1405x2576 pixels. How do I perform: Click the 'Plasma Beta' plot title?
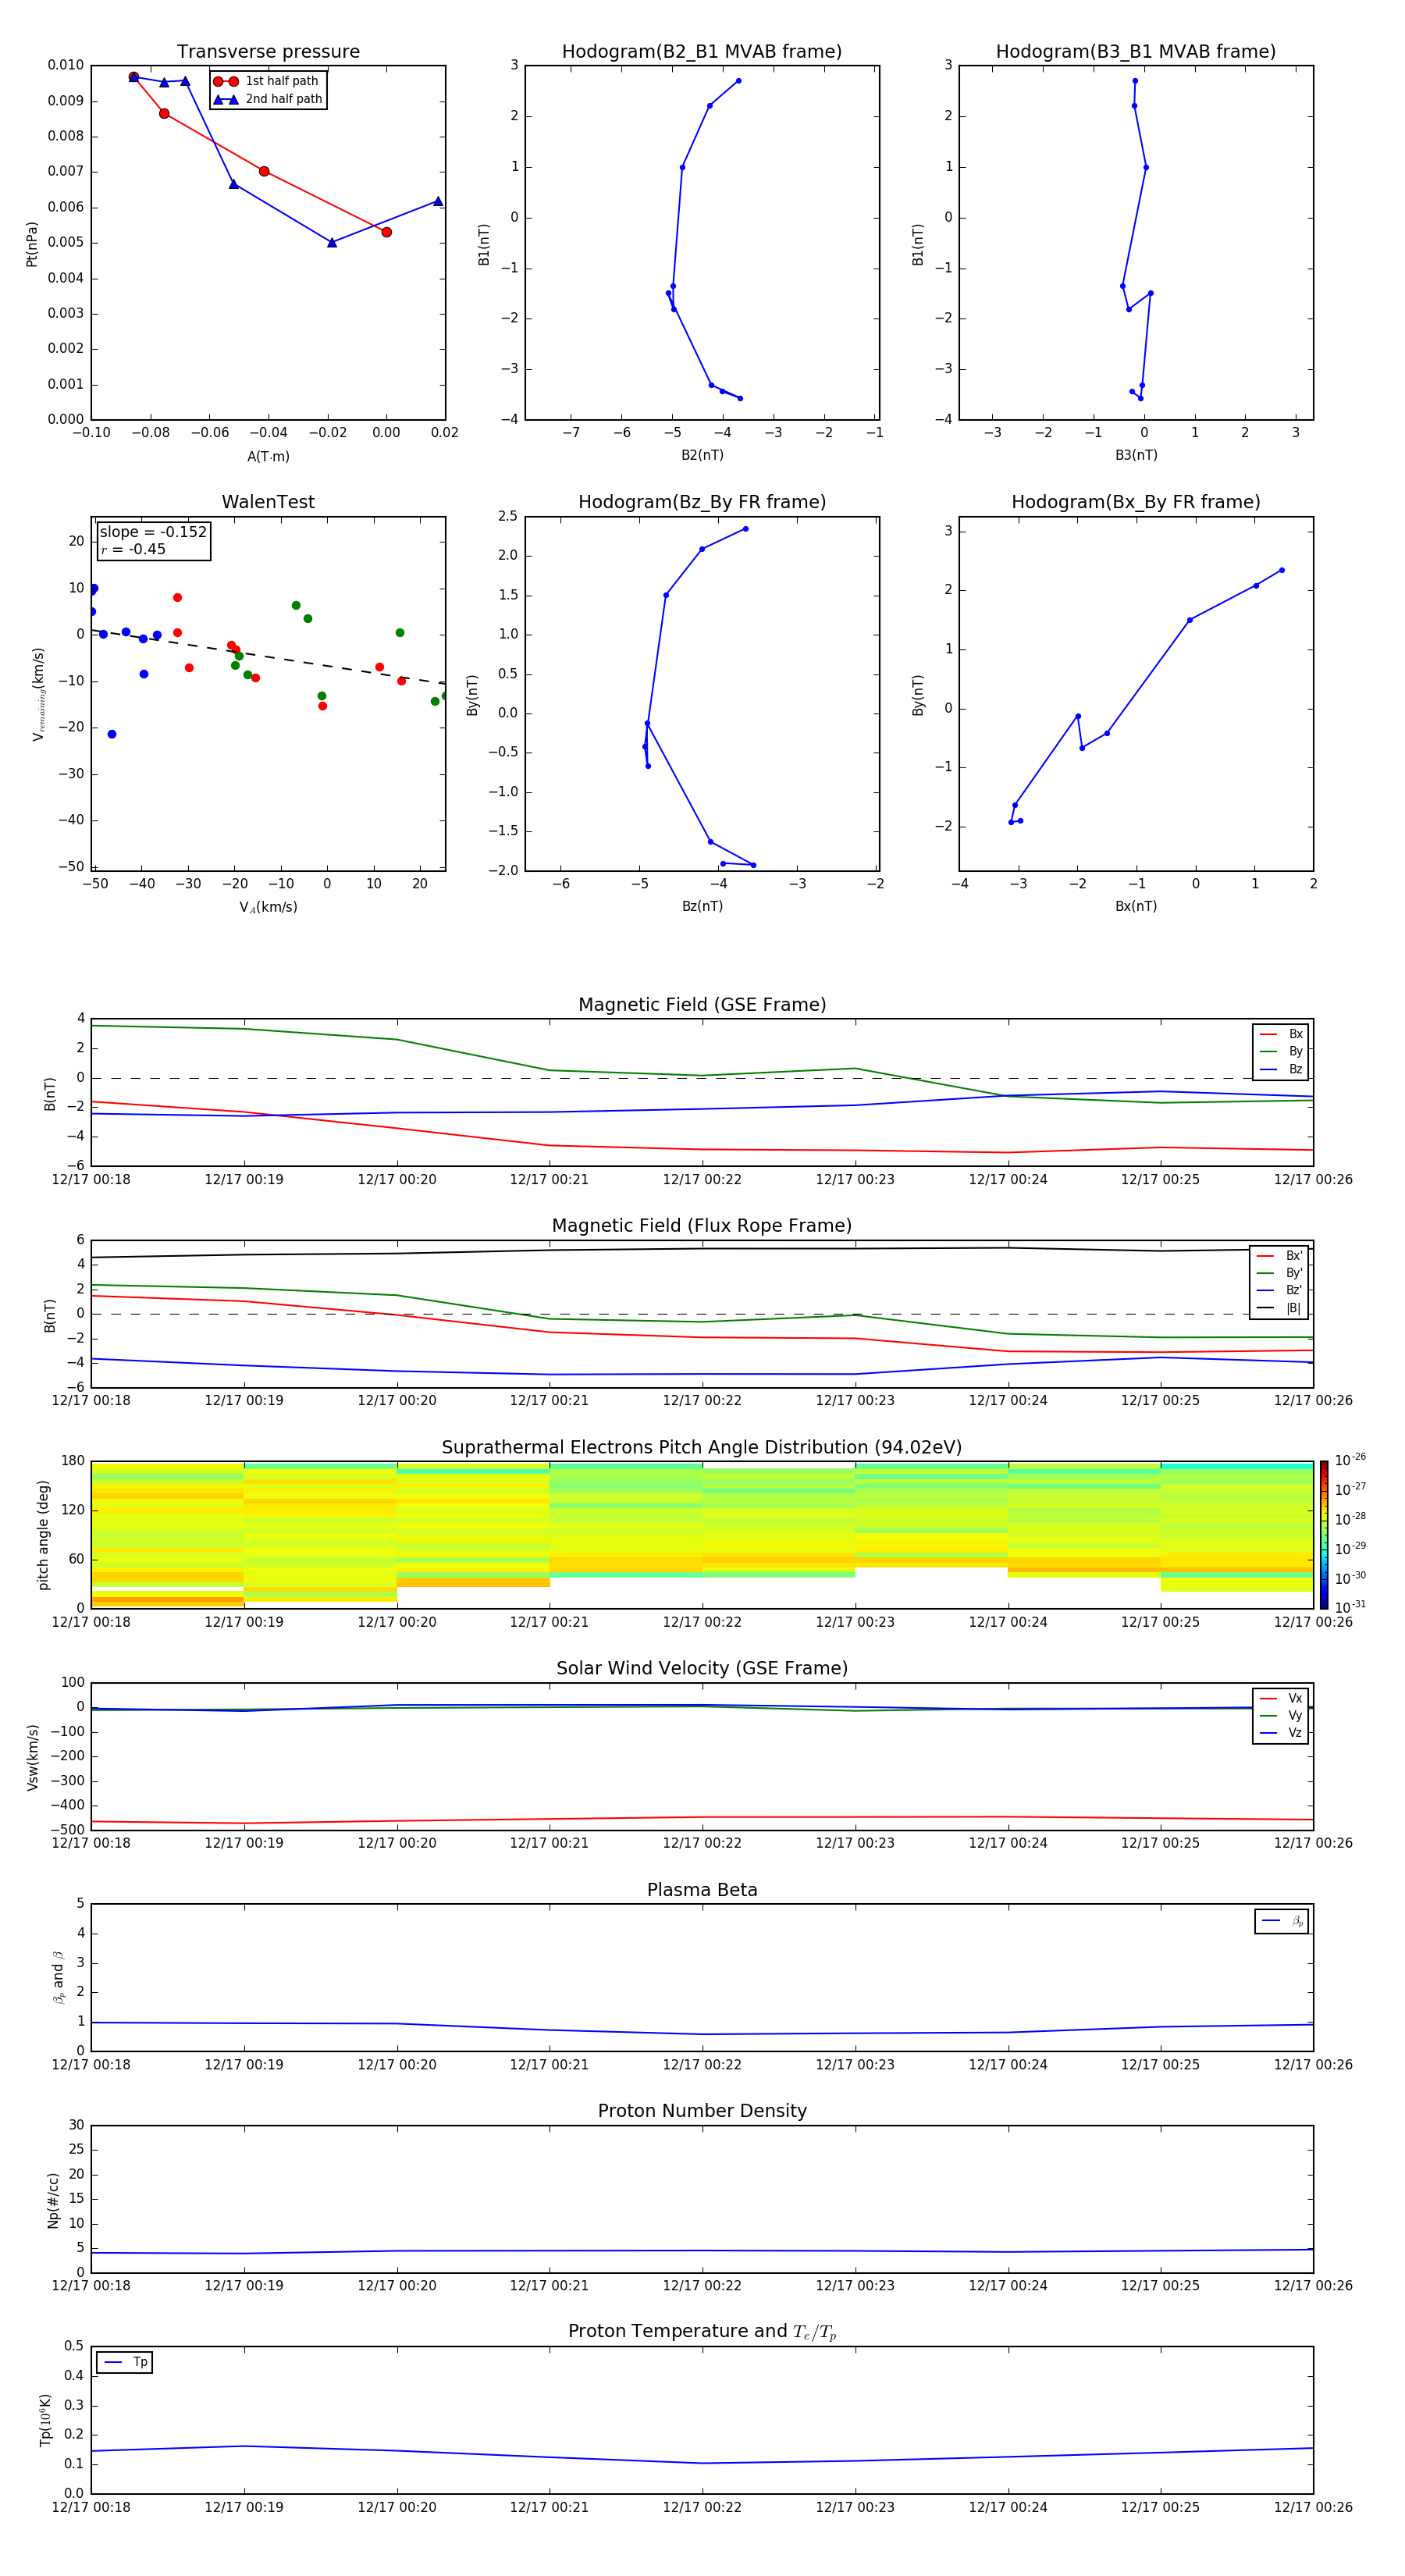point(702,1890)
